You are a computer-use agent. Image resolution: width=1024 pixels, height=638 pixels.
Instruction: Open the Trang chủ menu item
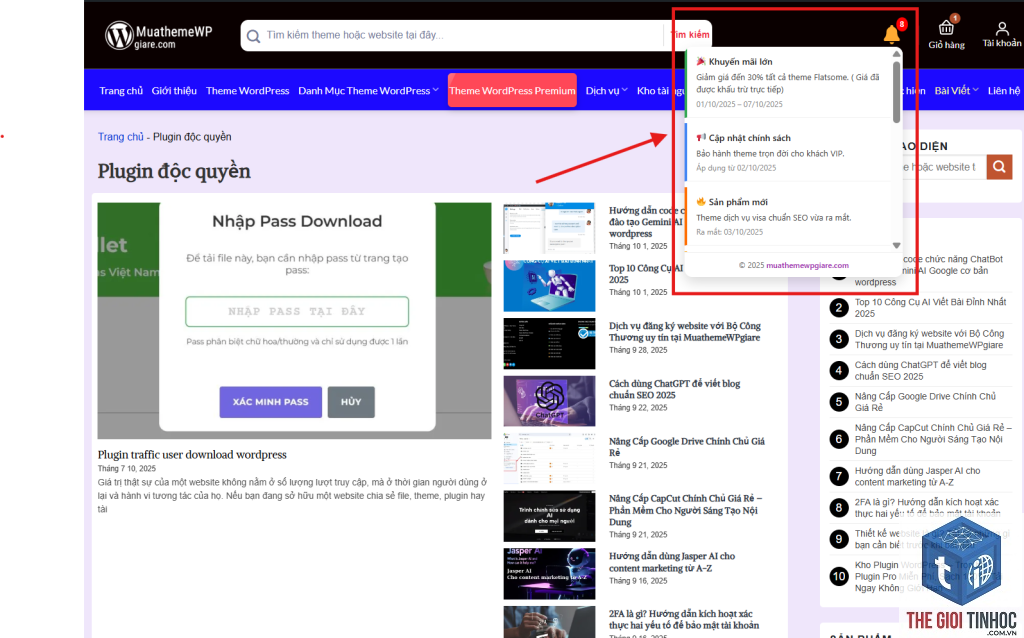click(121, 91)
